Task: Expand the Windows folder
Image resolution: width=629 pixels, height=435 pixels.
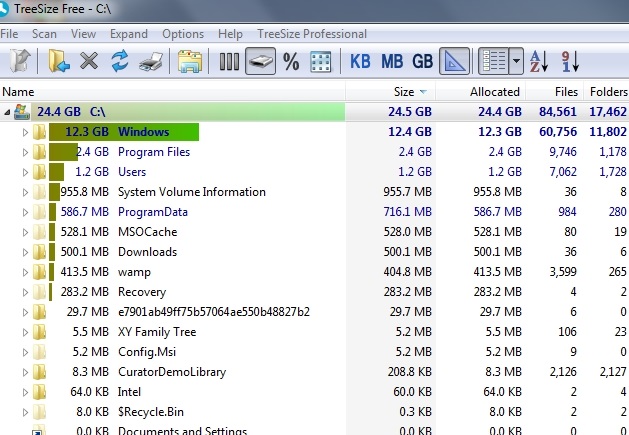Action: pyautogui.click(x=25, y=132)
